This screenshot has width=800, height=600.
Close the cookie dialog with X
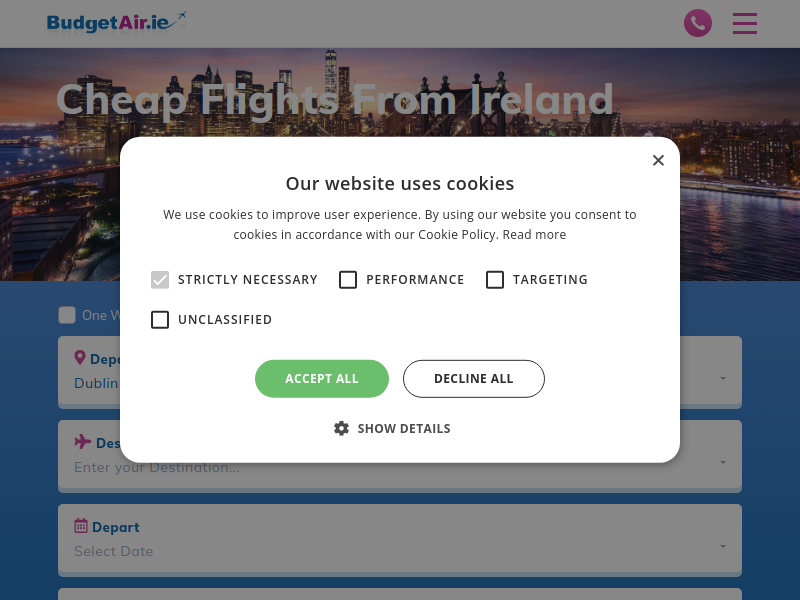(658, 160)
